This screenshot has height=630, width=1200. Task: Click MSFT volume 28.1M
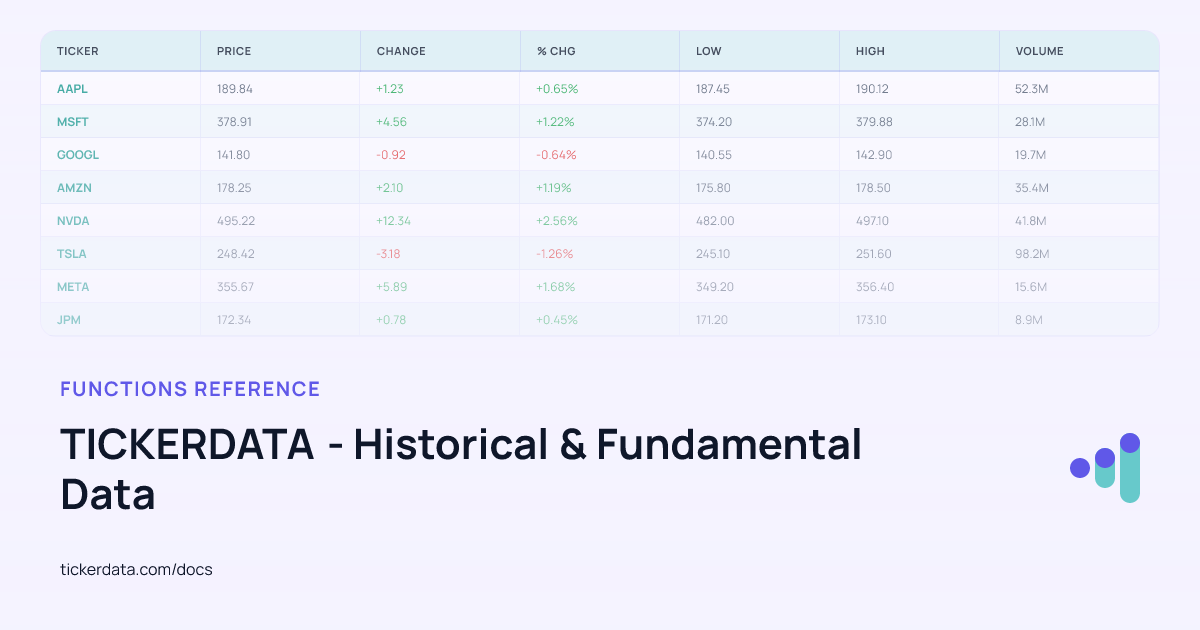pos(1031,121)
